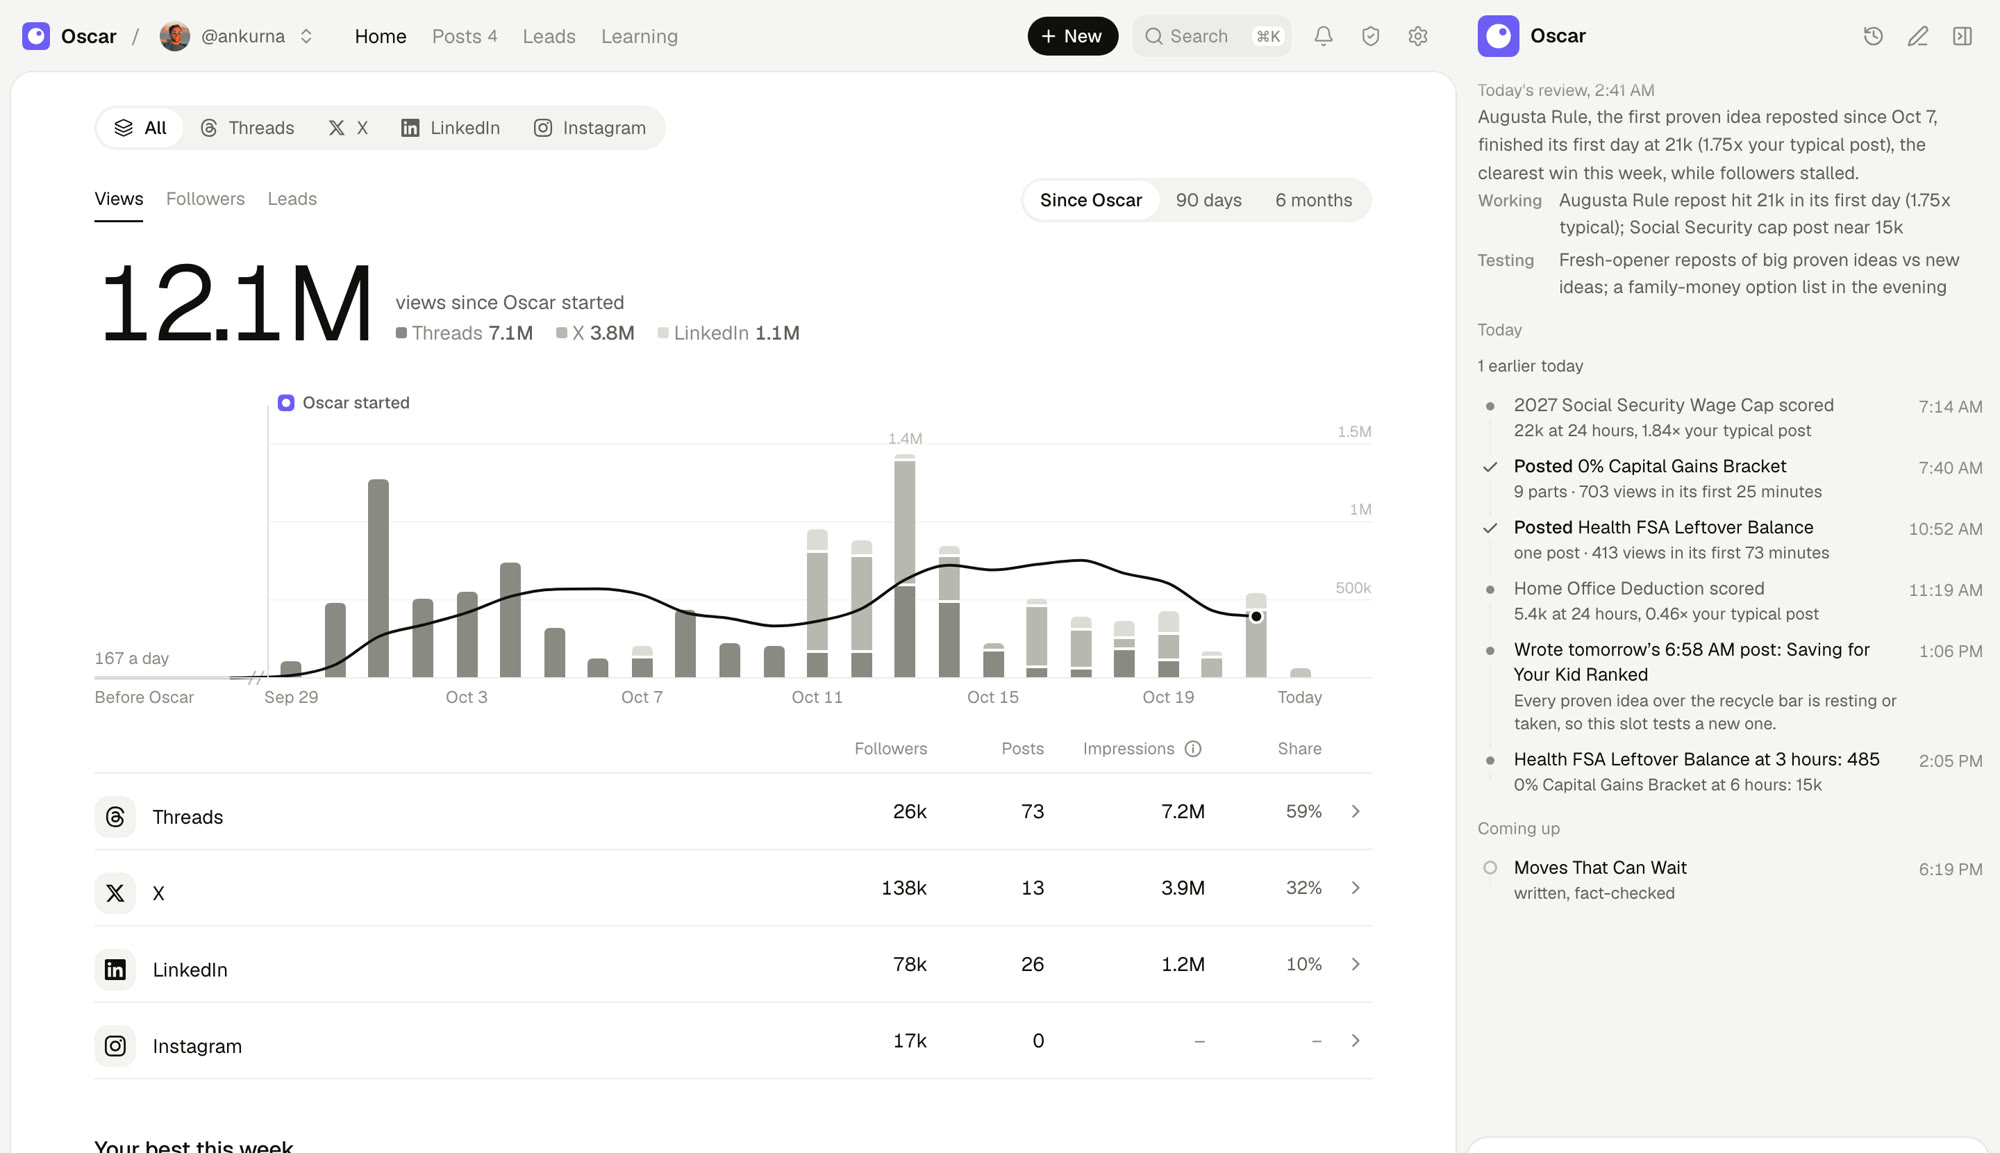
Task: Click the trend line endpoint dot
Action: click(1256, 616)
